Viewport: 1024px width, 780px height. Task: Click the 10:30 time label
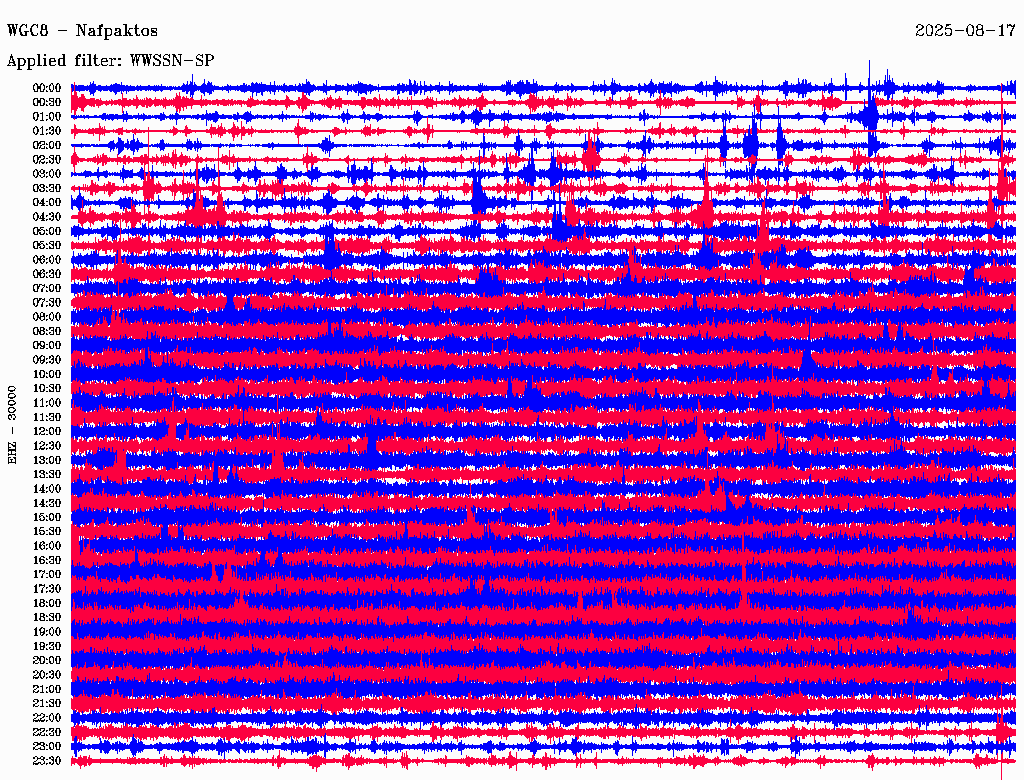(47, 389)
